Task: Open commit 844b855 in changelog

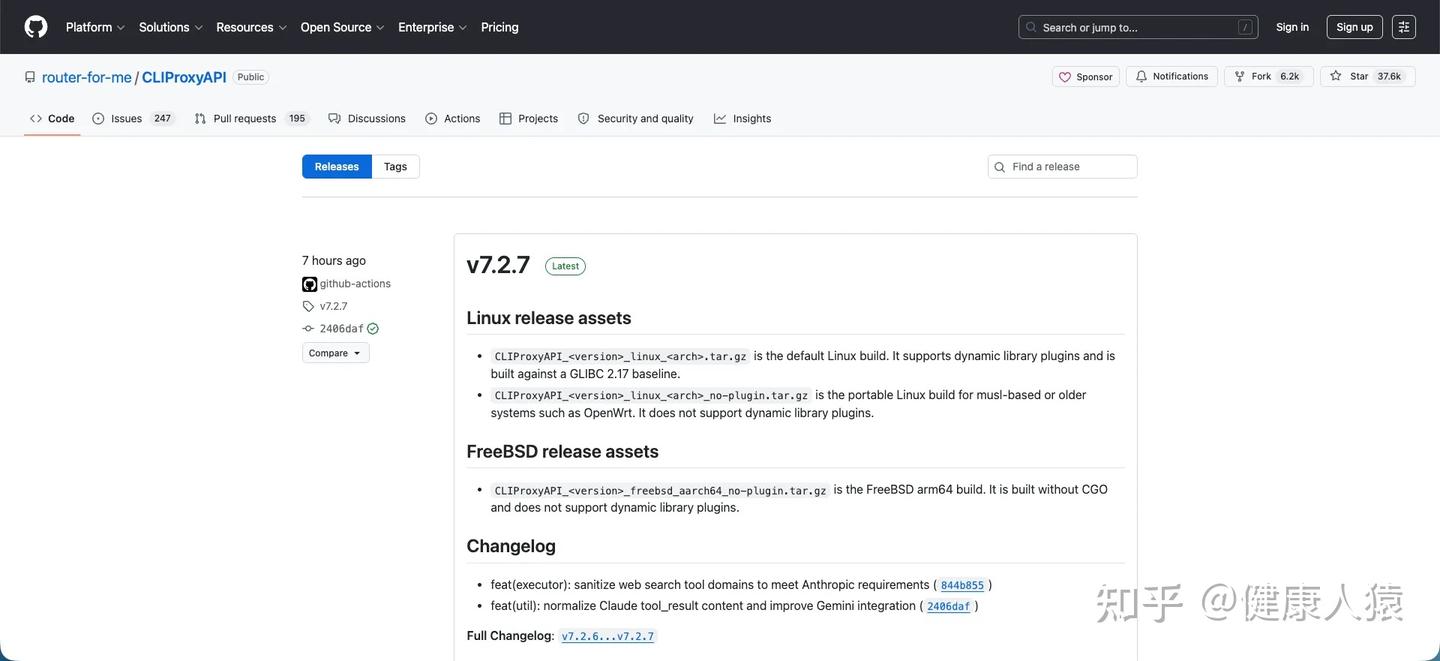Action: pos(962,586)
